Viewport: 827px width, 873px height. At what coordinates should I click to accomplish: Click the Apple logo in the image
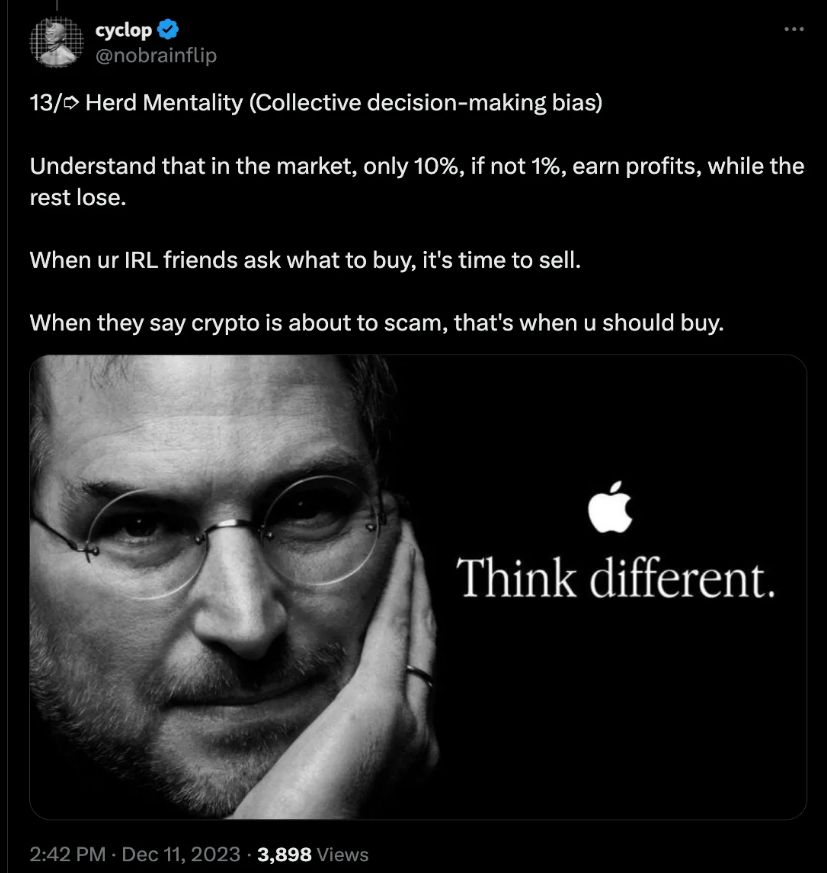click(611, 507)
